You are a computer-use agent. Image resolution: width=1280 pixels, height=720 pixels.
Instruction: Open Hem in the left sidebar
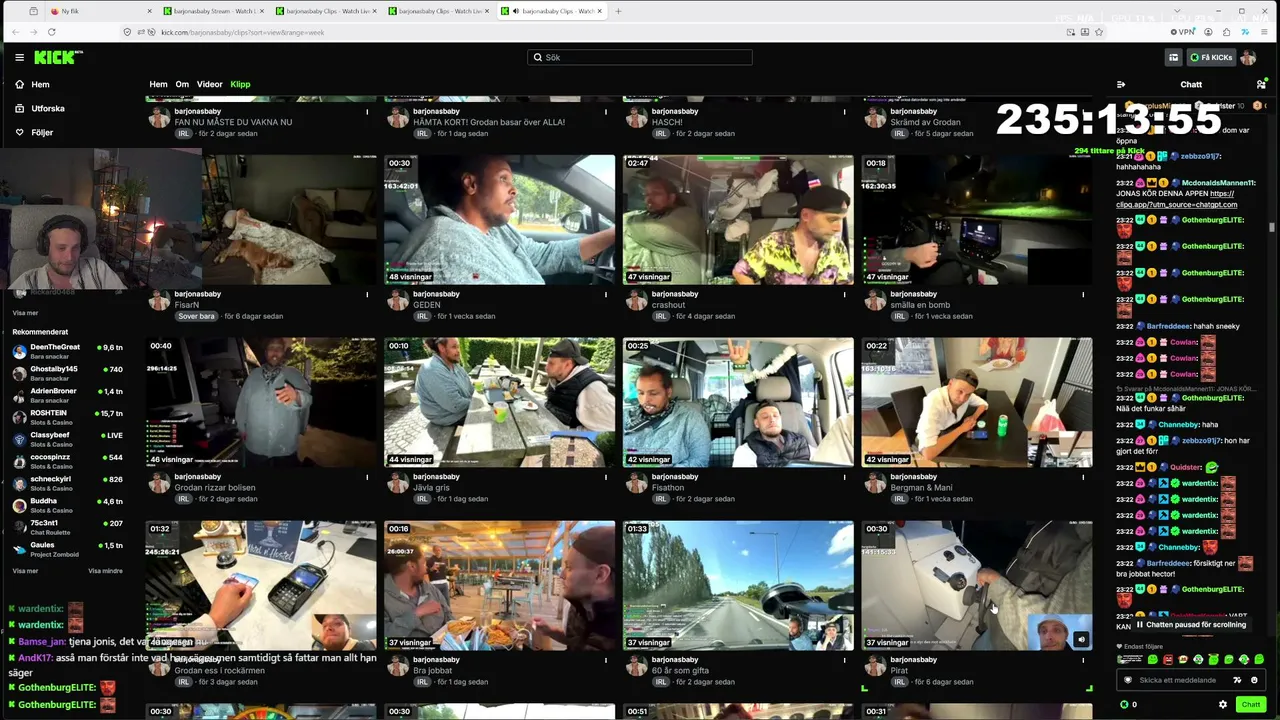coord(40,84)
